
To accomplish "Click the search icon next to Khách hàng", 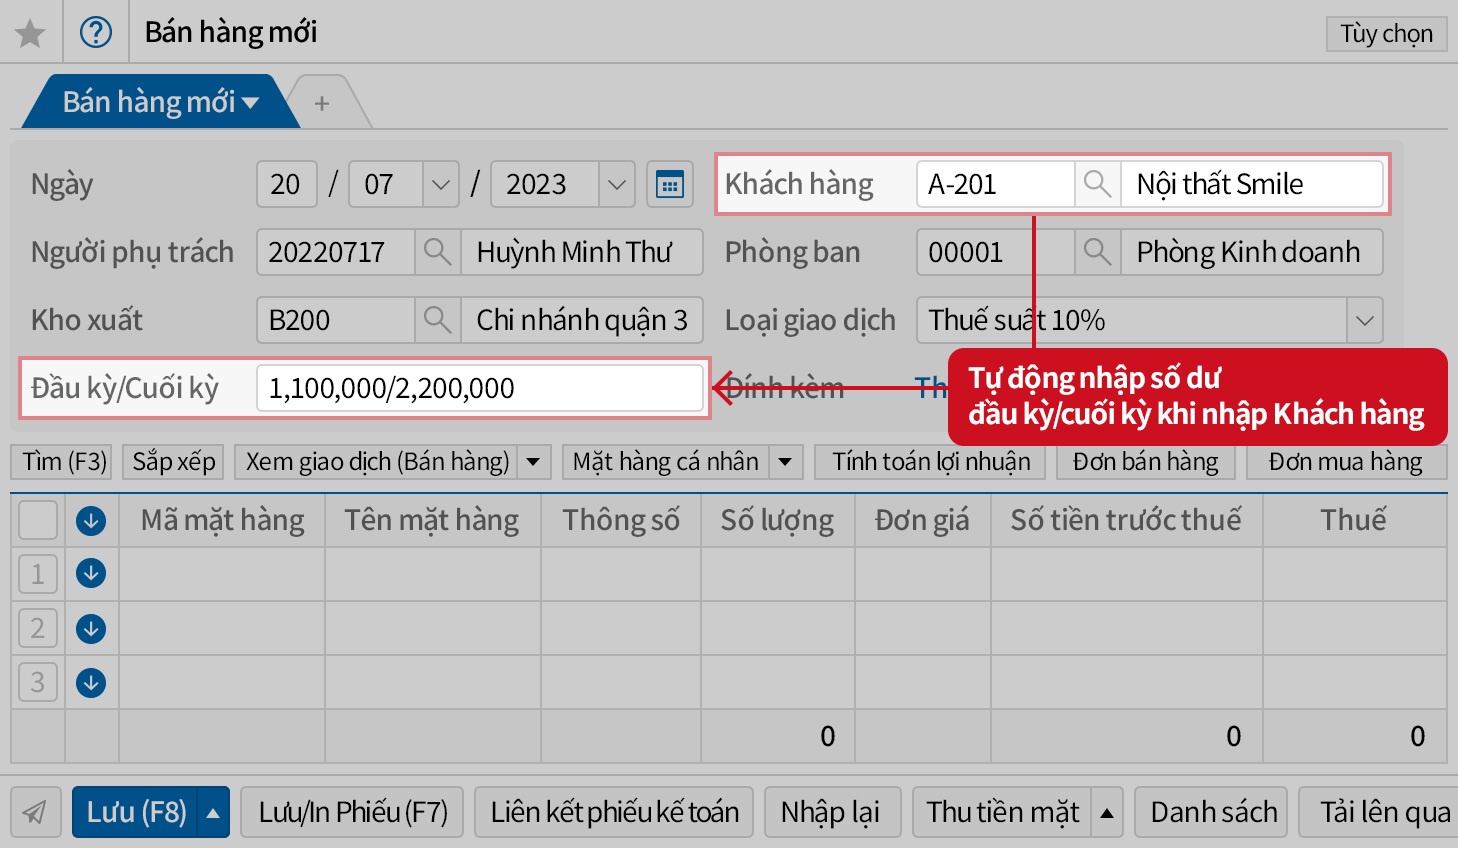I will [1097, 184].
